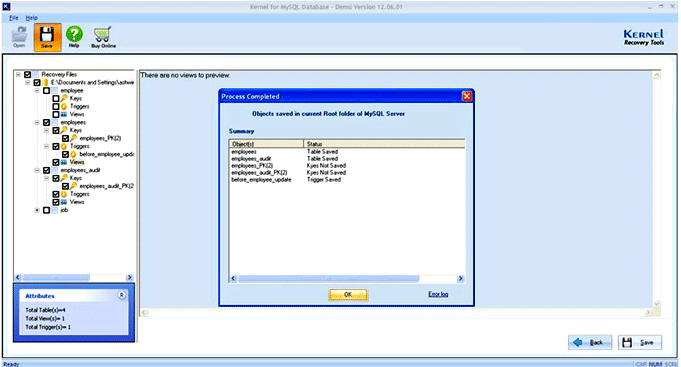
Task: Open the Help menu
Action: click(32, 18)
